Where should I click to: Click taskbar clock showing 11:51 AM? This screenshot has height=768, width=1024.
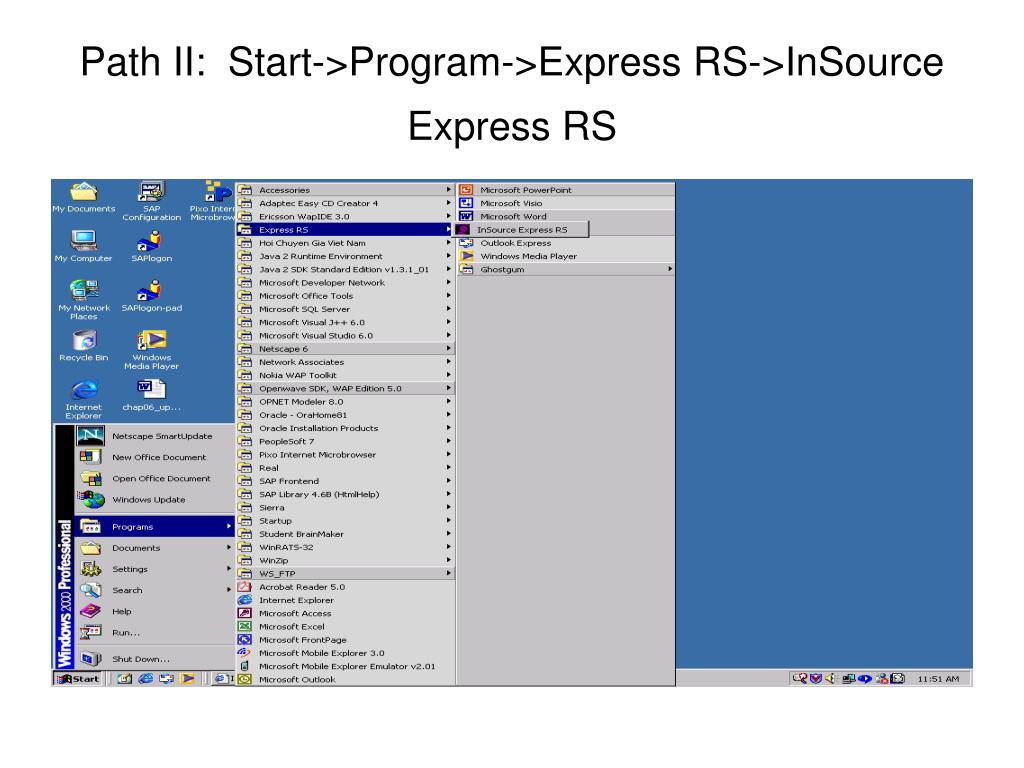click(938, 679)
